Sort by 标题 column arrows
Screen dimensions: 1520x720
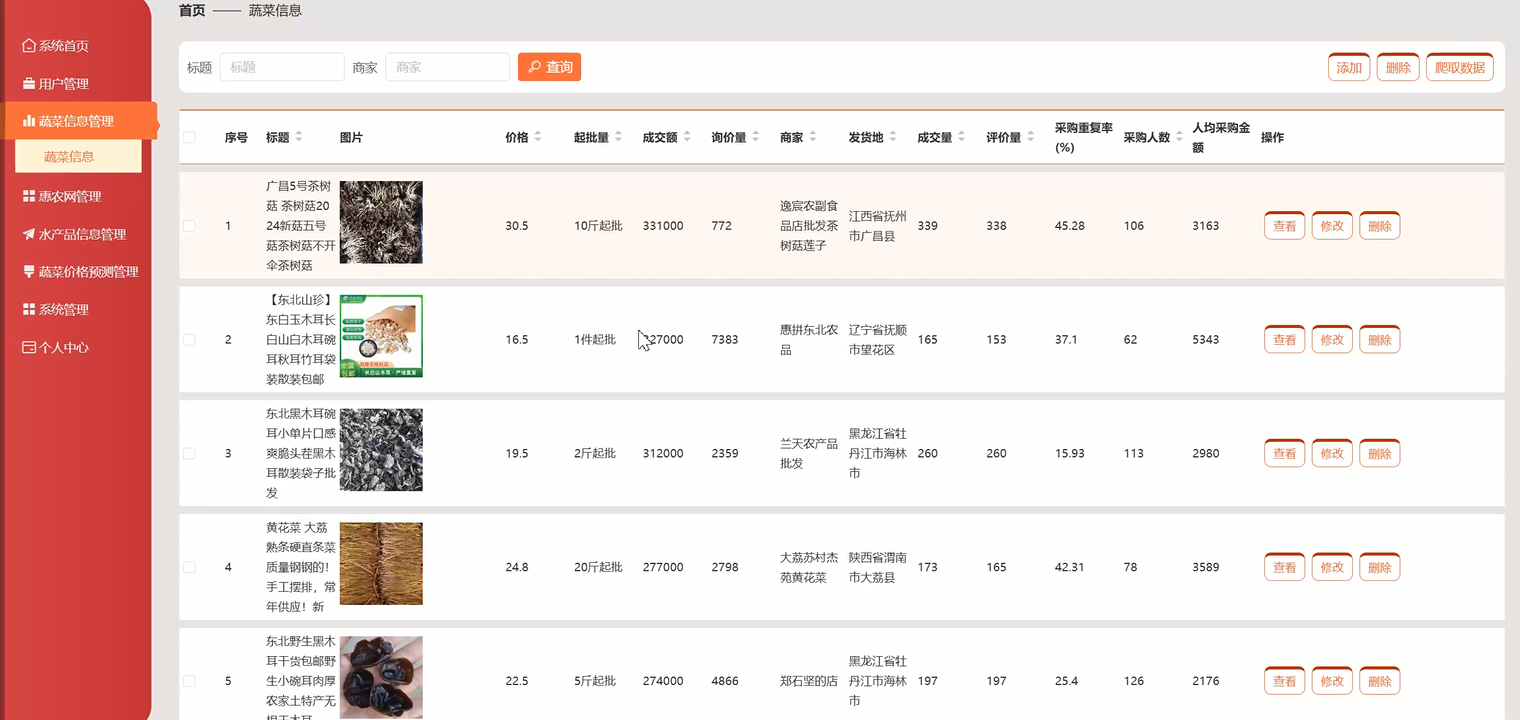click(298, 137)
